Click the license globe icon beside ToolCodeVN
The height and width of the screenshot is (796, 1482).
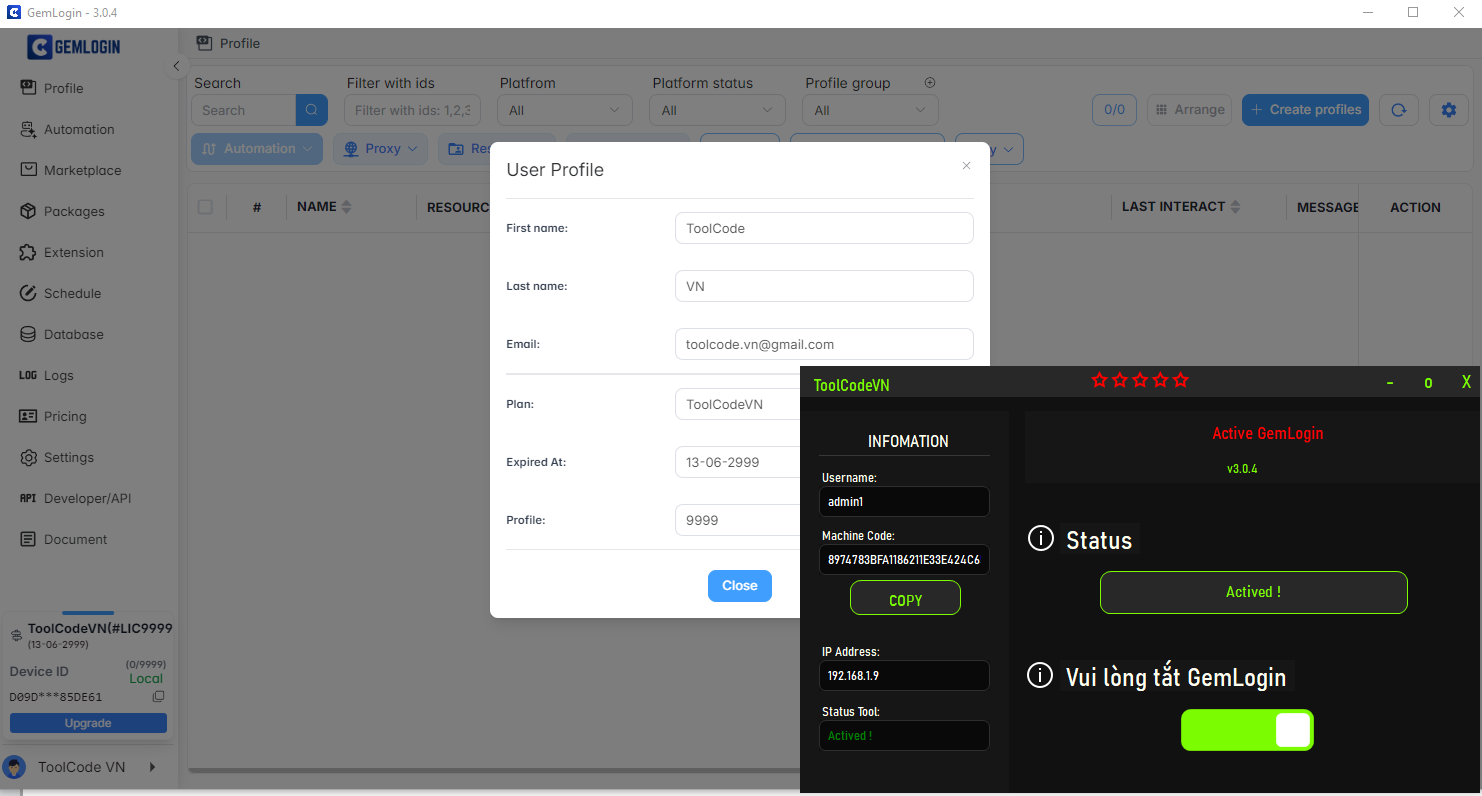16,635
